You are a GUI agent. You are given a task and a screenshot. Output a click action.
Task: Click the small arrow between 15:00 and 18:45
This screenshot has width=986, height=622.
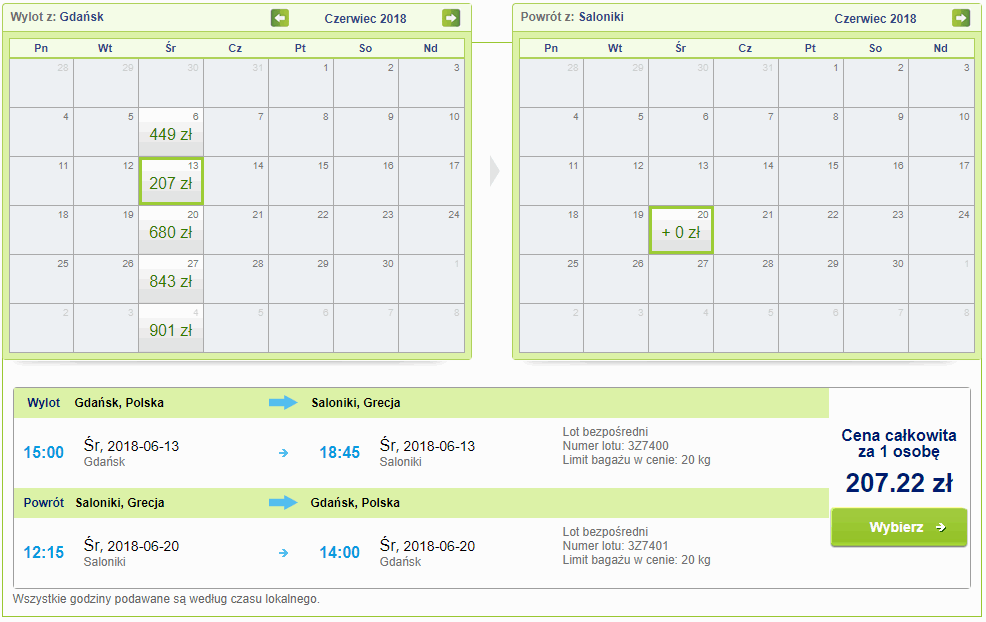(283, 453)
